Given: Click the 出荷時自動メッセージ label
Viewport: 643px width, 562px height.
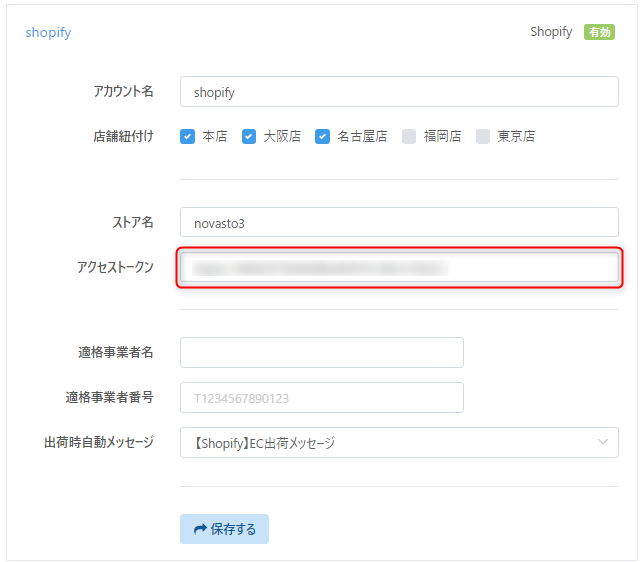Looking at the screenshot, I should 99,442.
